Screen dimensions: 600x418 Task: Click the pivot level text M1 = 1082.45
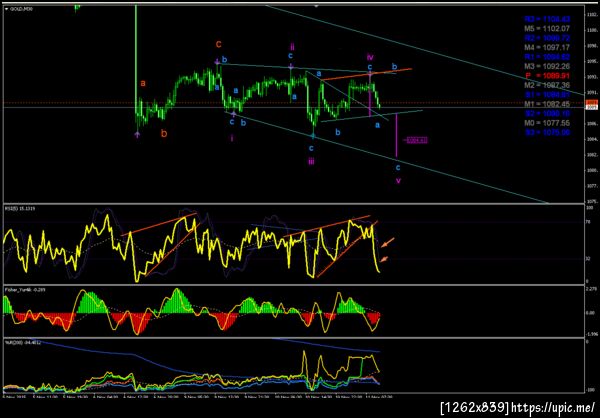click(x=548, y=104)
